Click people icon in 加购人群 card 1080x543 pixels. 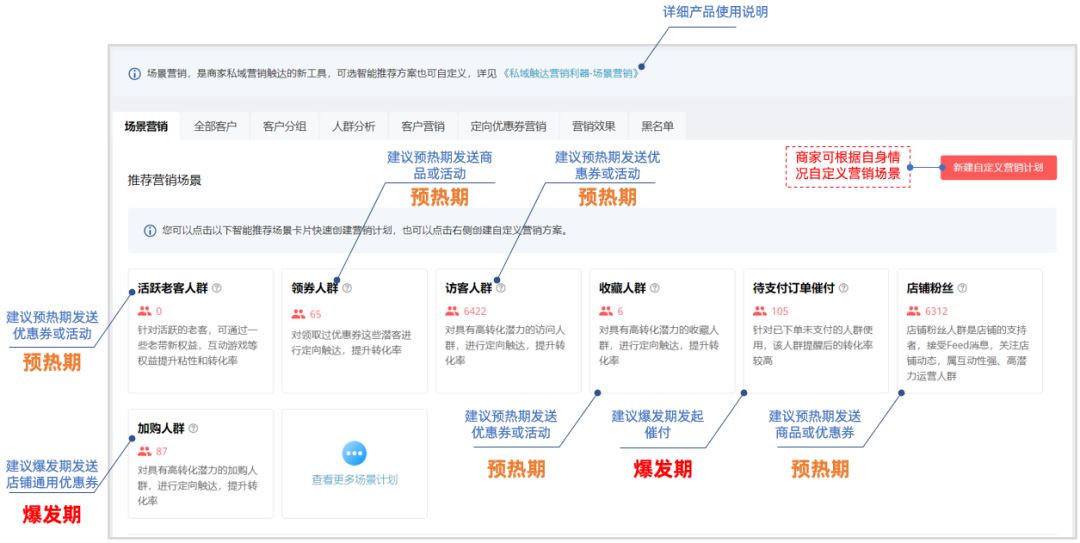point(144,452)
